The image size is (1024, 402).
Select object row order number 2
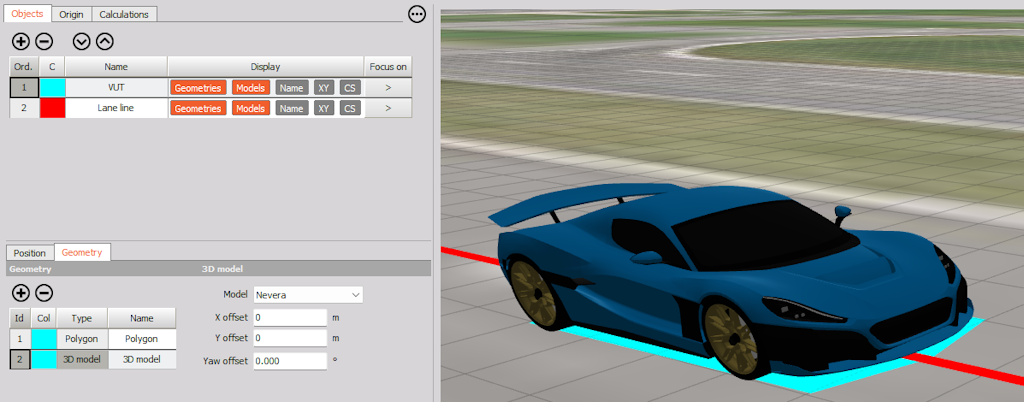[x=24, y=108]
